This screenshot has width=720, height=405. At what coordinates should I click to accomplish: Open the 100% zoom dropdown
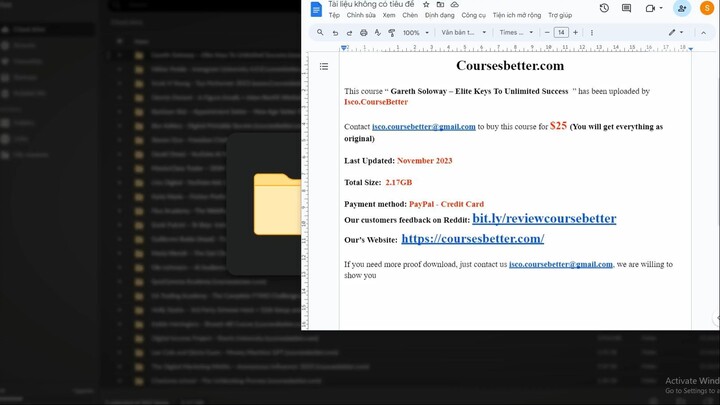click(416, 33)
